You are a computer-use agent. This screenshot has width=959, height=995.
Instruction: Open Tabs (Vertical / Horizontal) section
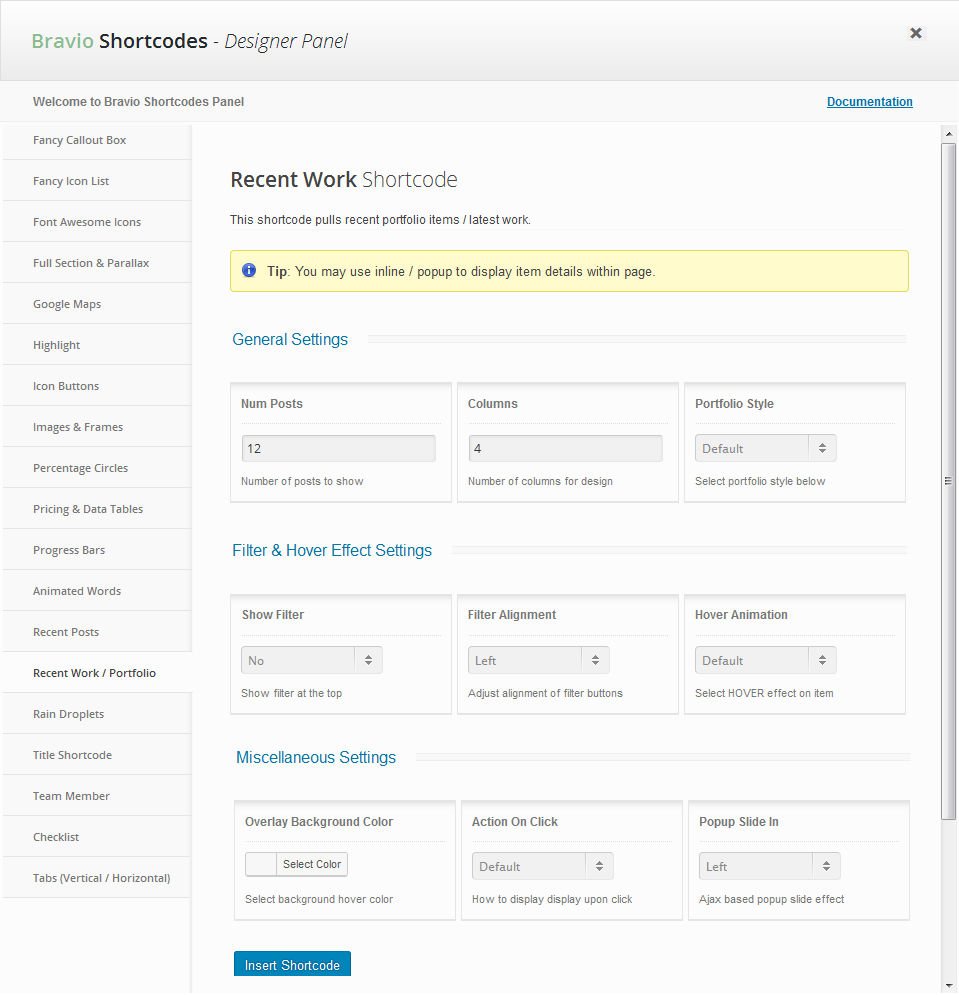point(101,878)
